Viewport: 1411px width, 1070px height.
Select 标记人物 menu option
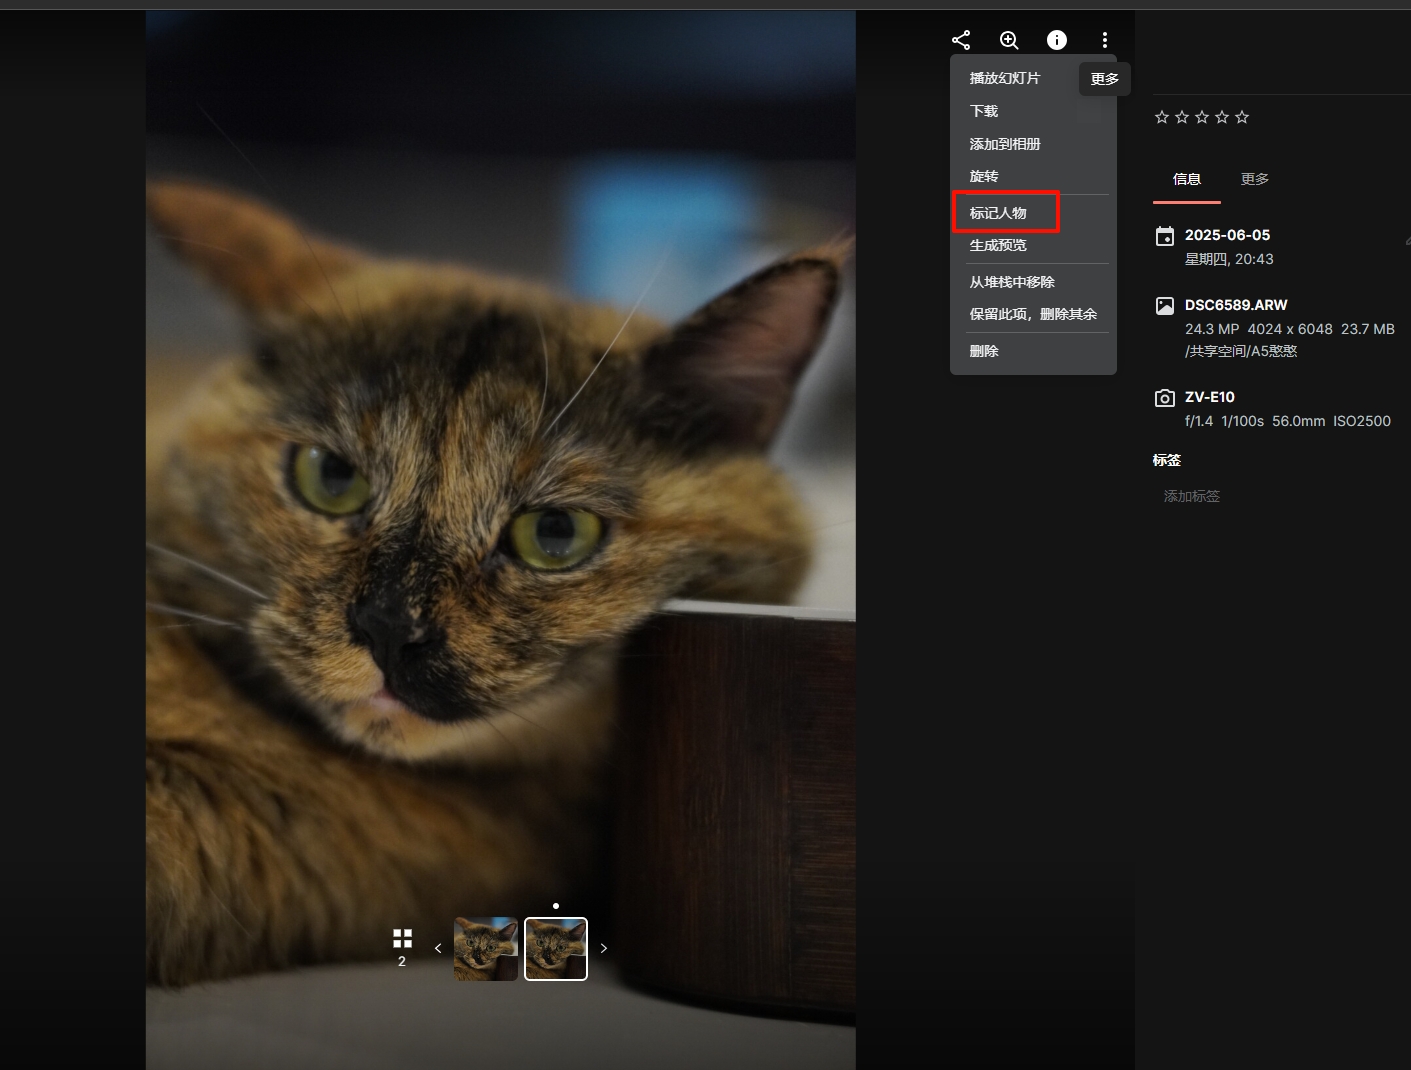coord(998,213)
